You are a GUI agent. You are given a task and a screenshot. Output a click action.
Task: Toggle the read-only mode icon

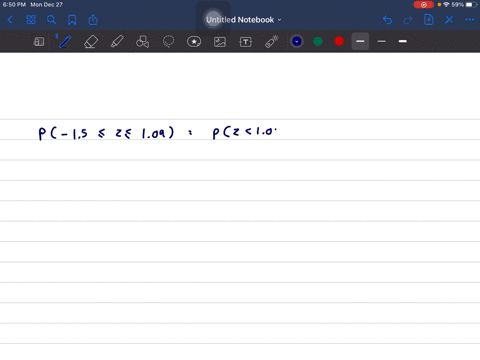(x=39, y=42)
